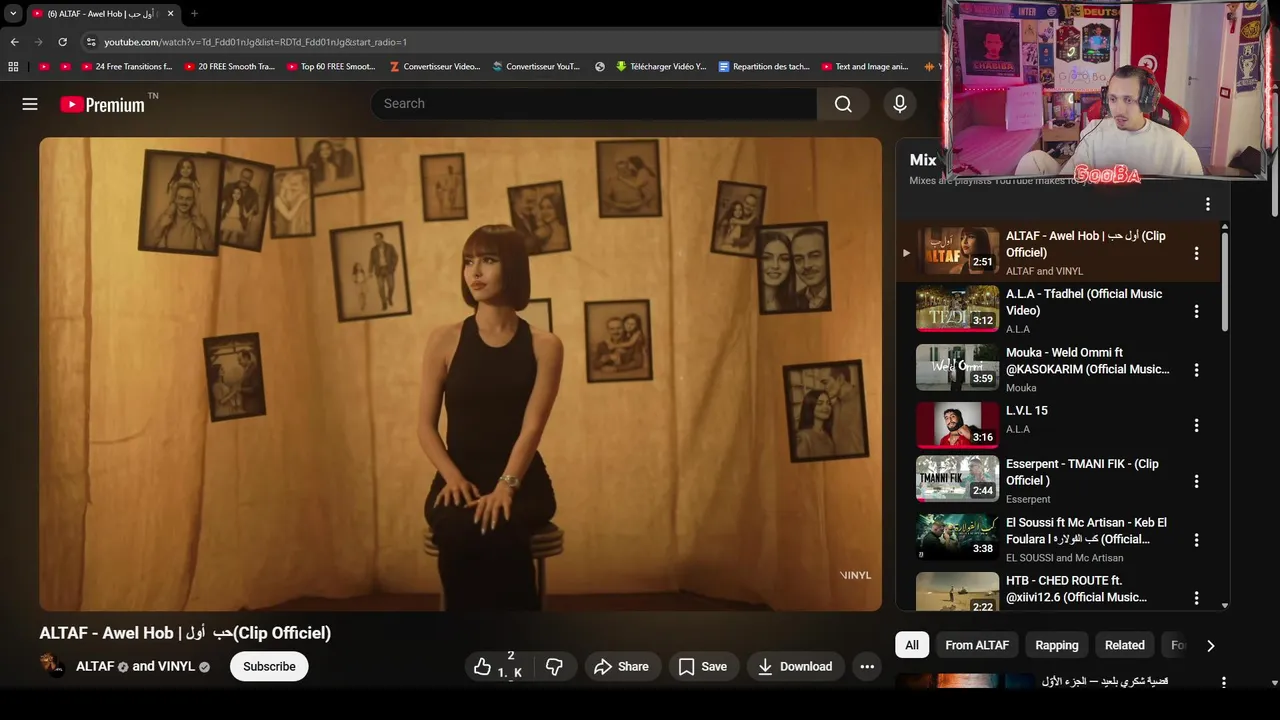Open options for ALTAF - Awel Hob playlist item
1280x720 pixels.
1196,253
